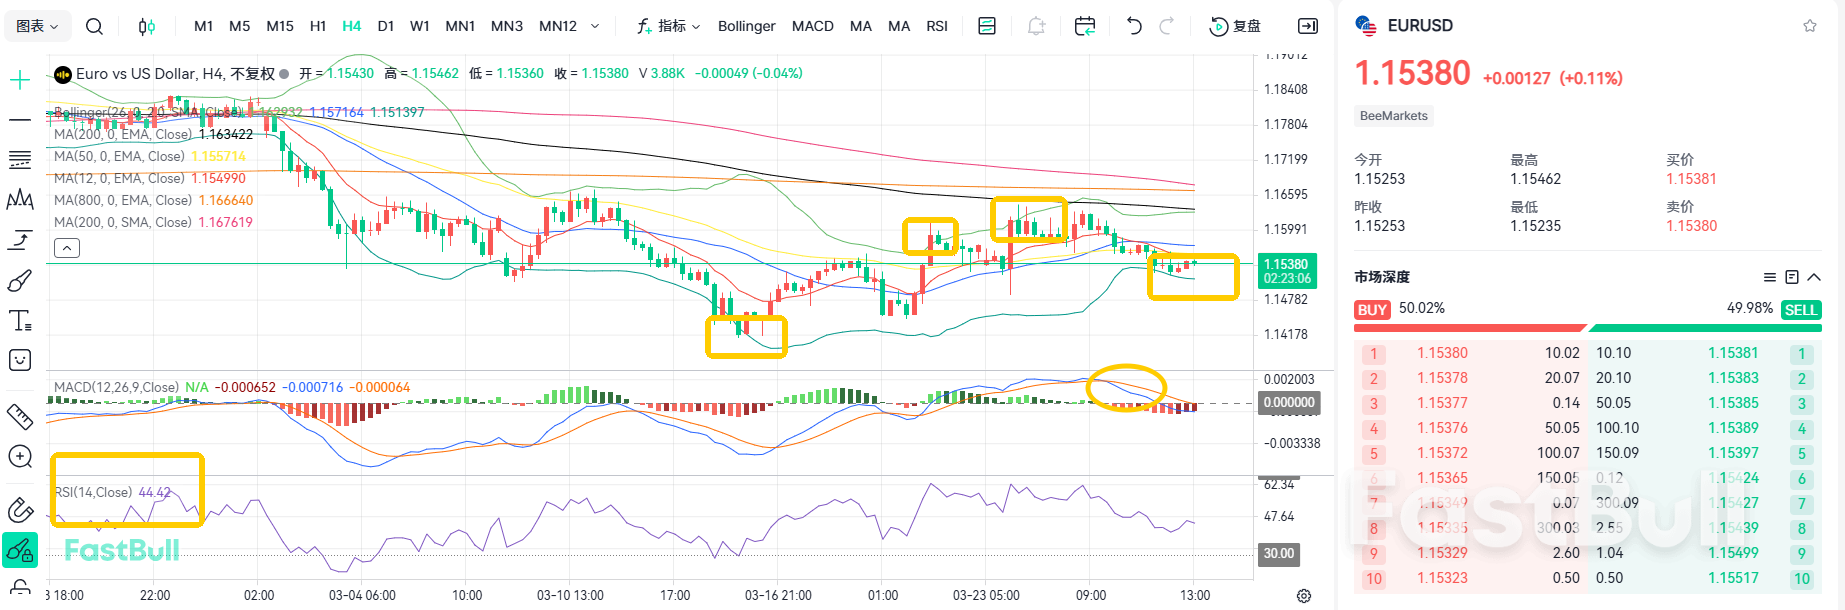Open the go-to-date calendar icon
1845x610 pixels.
[x=1085, y=26]
